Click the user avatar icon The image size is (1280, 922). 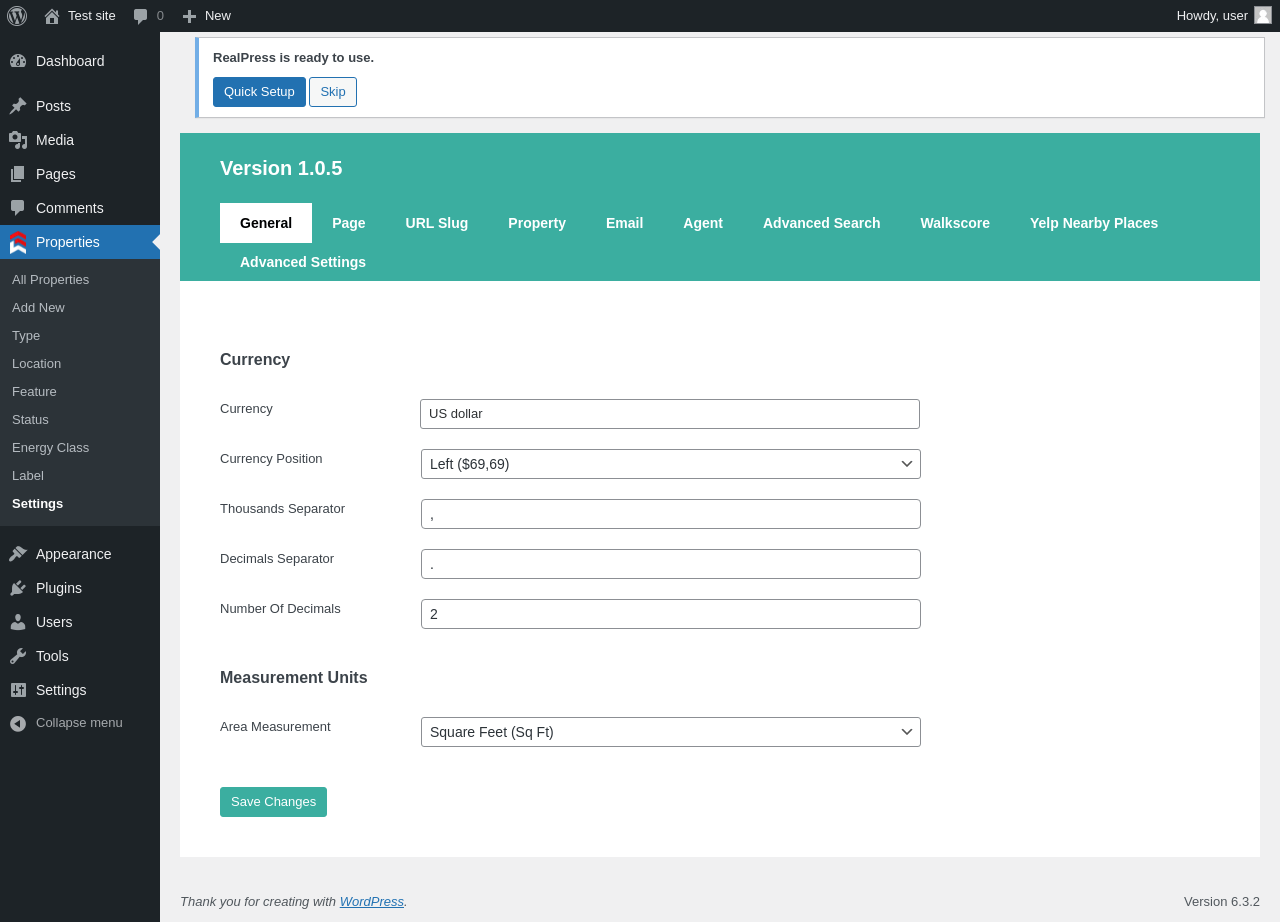1263,15
